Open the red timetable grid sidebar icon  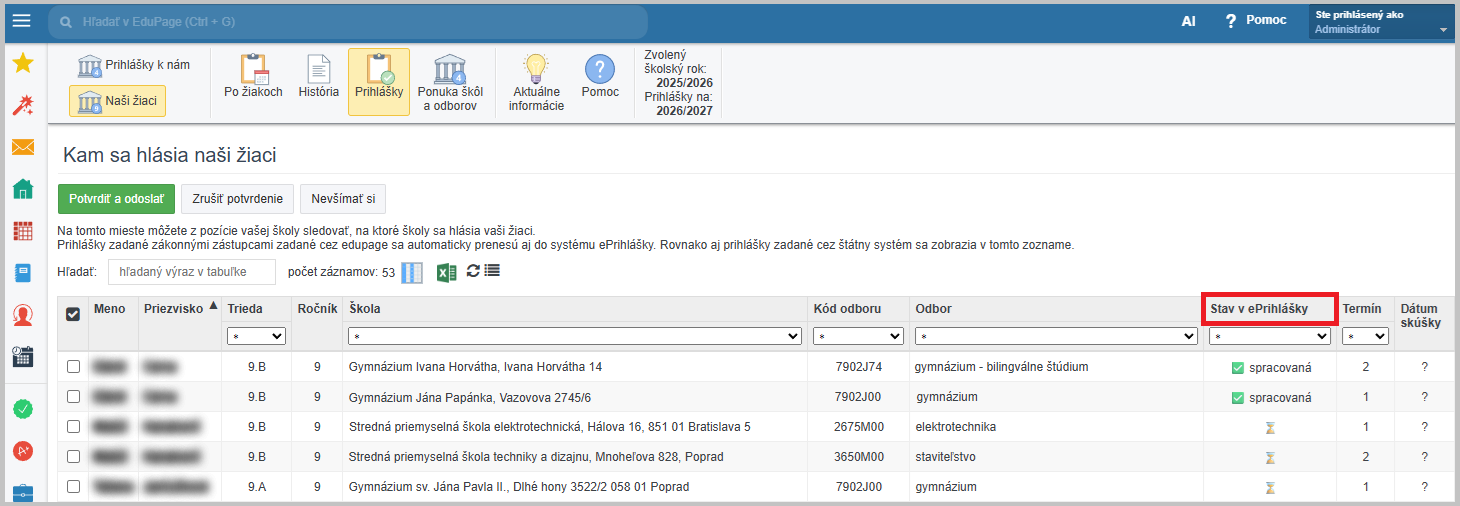click(x=22, y=231)
